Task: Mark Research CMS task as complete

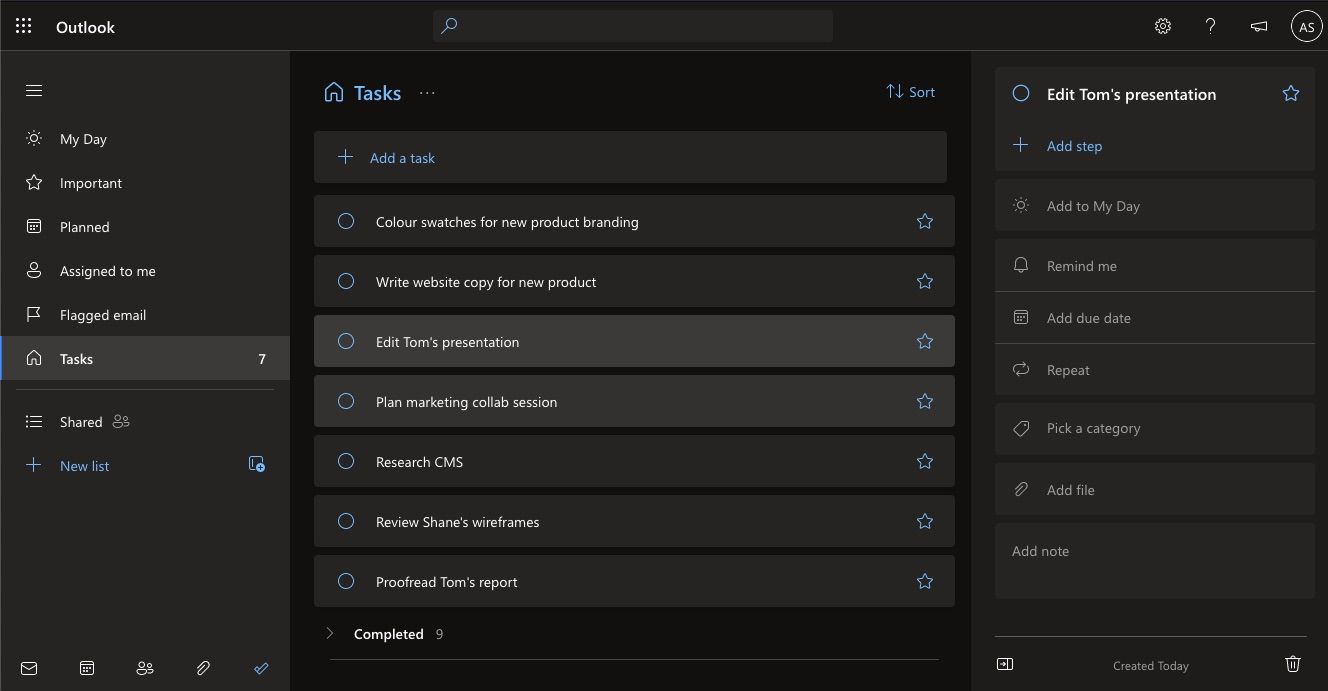Action: [x=346, y=462]
